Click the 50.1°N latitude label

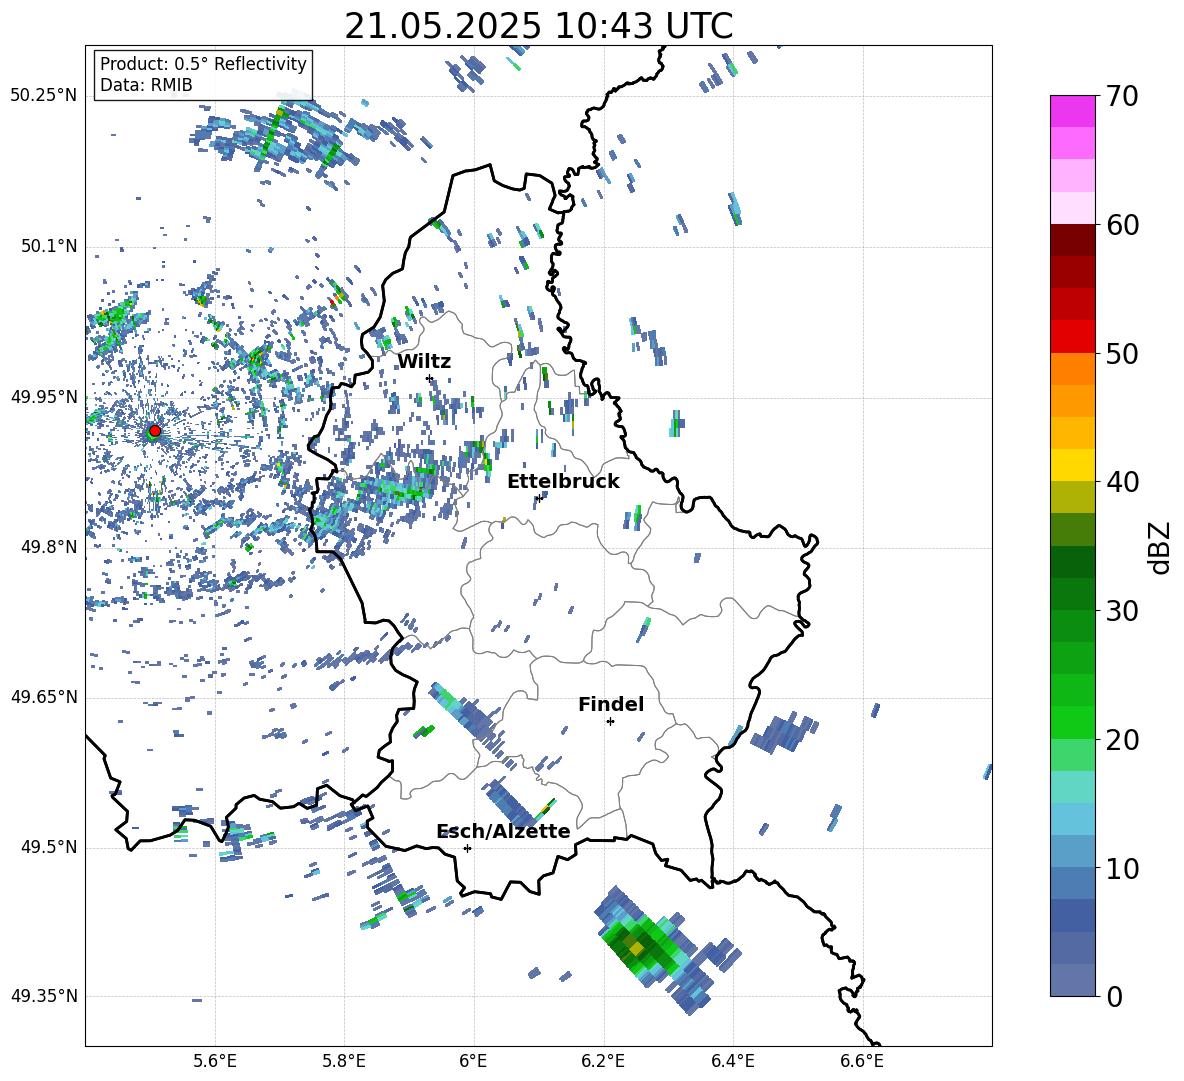coord(49,247)
